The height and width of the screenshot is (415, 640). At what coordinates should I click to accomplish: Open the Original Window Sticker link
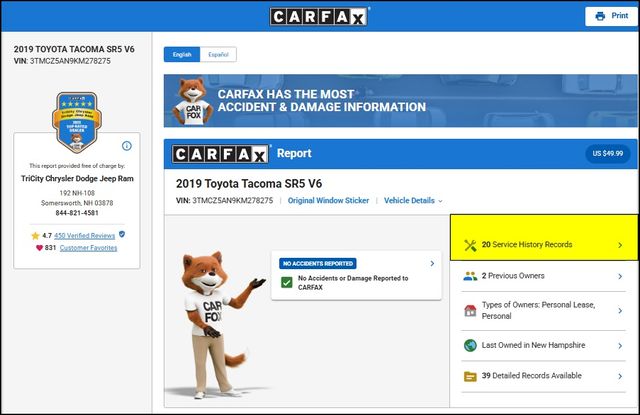pos(328,200)
